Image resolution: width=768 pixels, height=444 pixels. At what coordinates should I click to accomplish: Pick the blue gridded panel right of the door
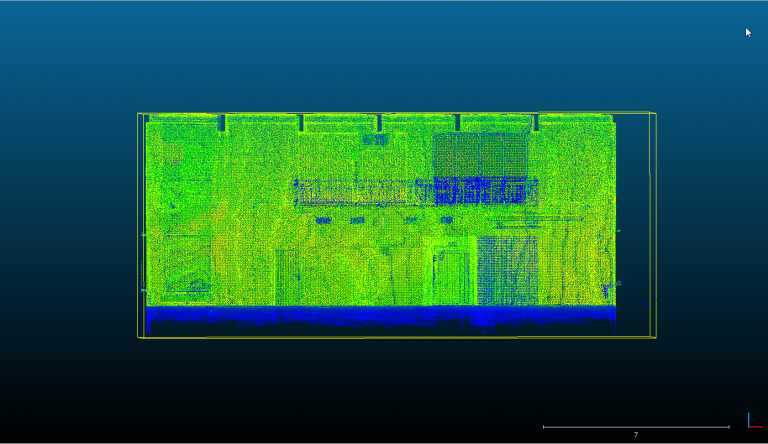(x=507, y=270)
